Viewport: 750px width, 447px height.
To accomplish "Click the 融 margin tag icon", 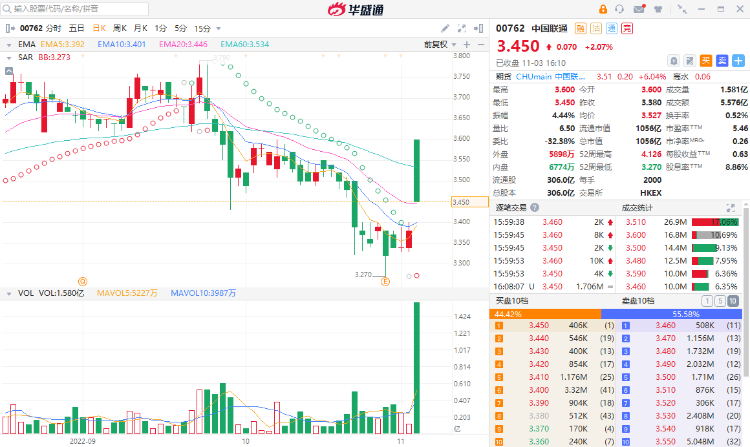I will click(x=580, y=28).
